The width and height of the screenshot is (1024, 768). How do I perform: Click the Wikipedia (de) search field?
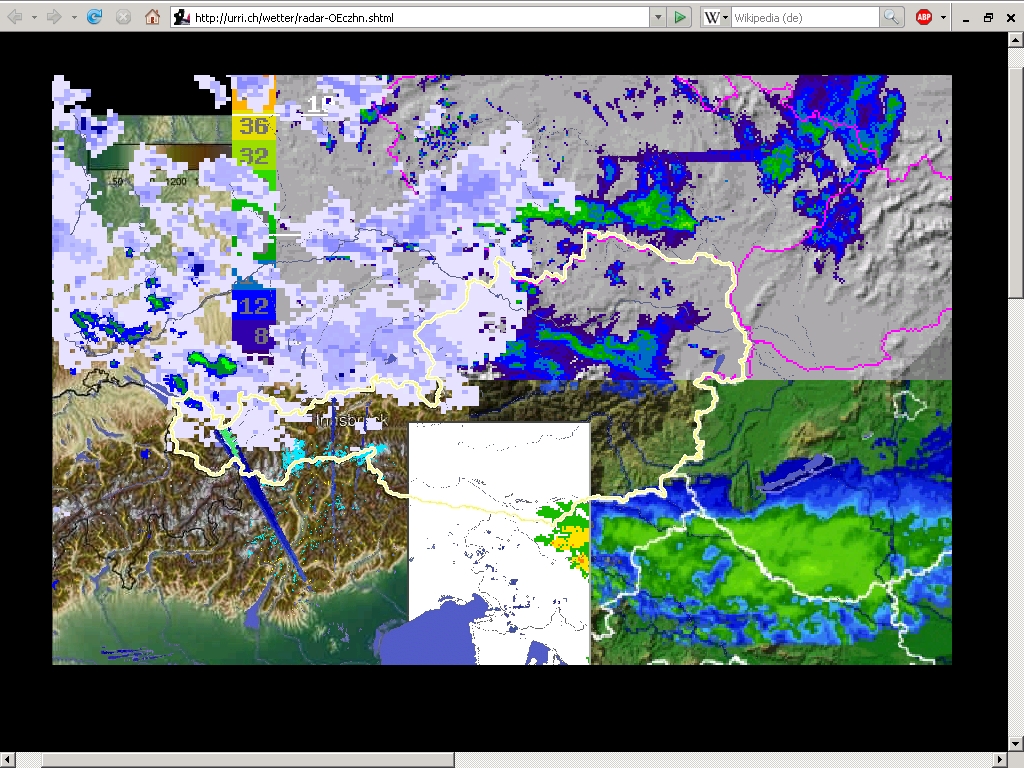click(806, 18)
